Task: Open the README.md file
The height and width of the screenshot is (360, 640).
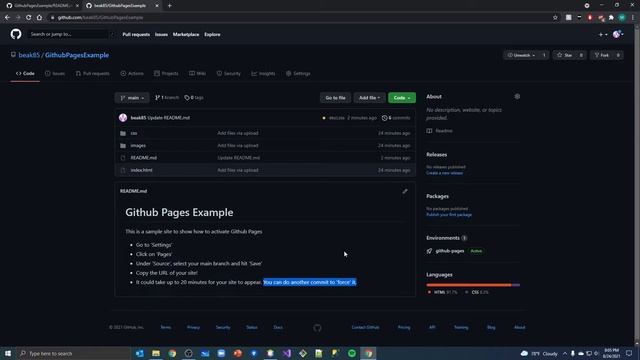Action: (x=144, y=158)
